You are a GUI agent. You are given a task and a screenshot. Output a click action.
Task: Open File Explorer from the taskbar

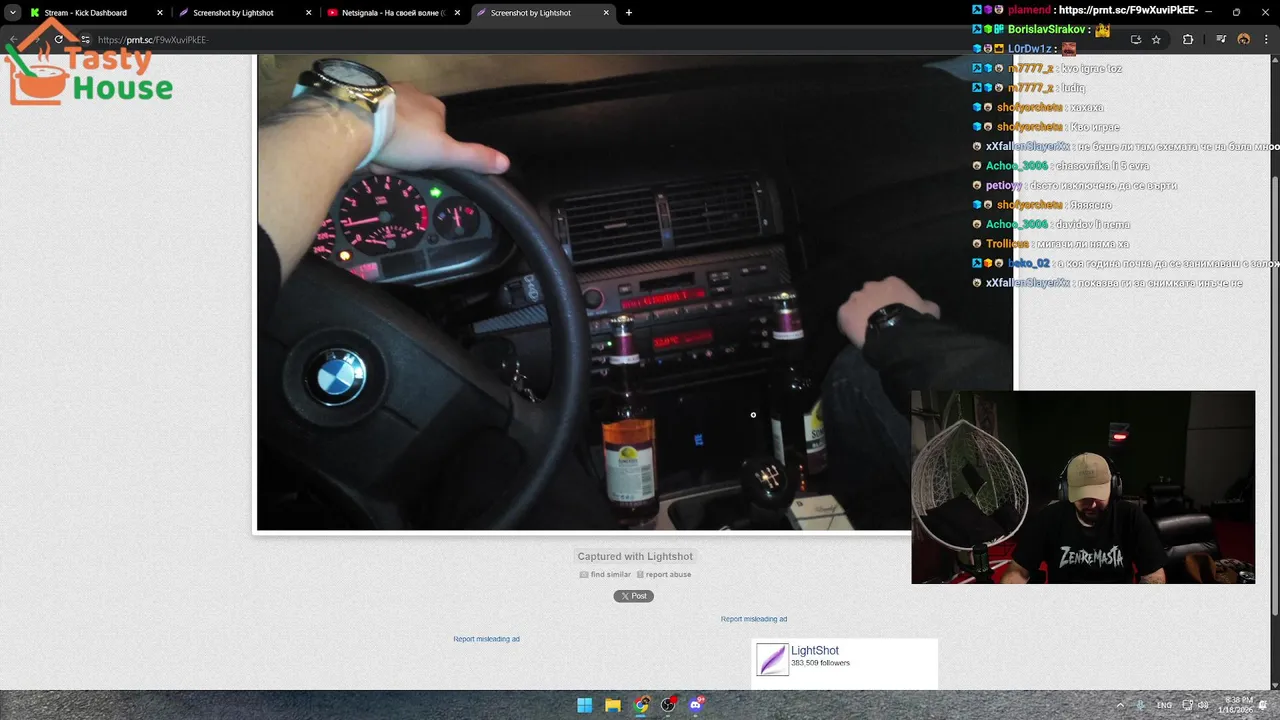click(613, 705)
